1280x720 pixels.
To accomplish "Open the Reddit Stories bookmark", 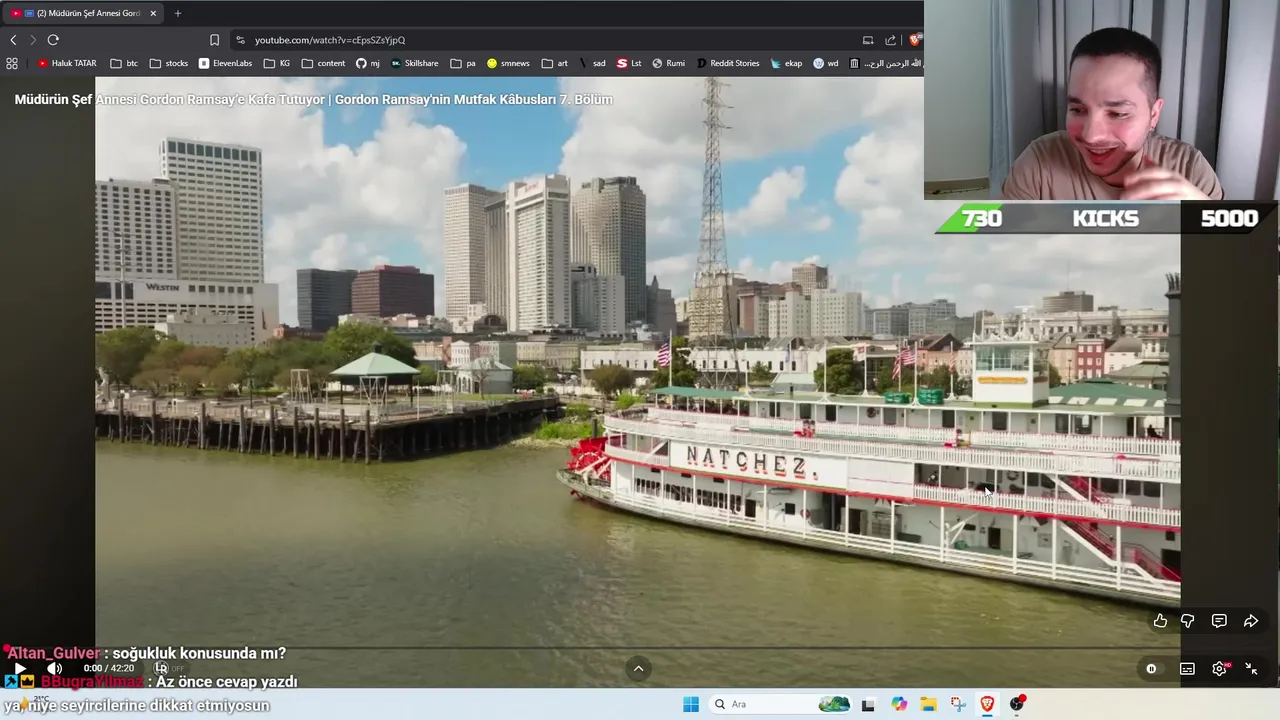I will coord(727,63).
